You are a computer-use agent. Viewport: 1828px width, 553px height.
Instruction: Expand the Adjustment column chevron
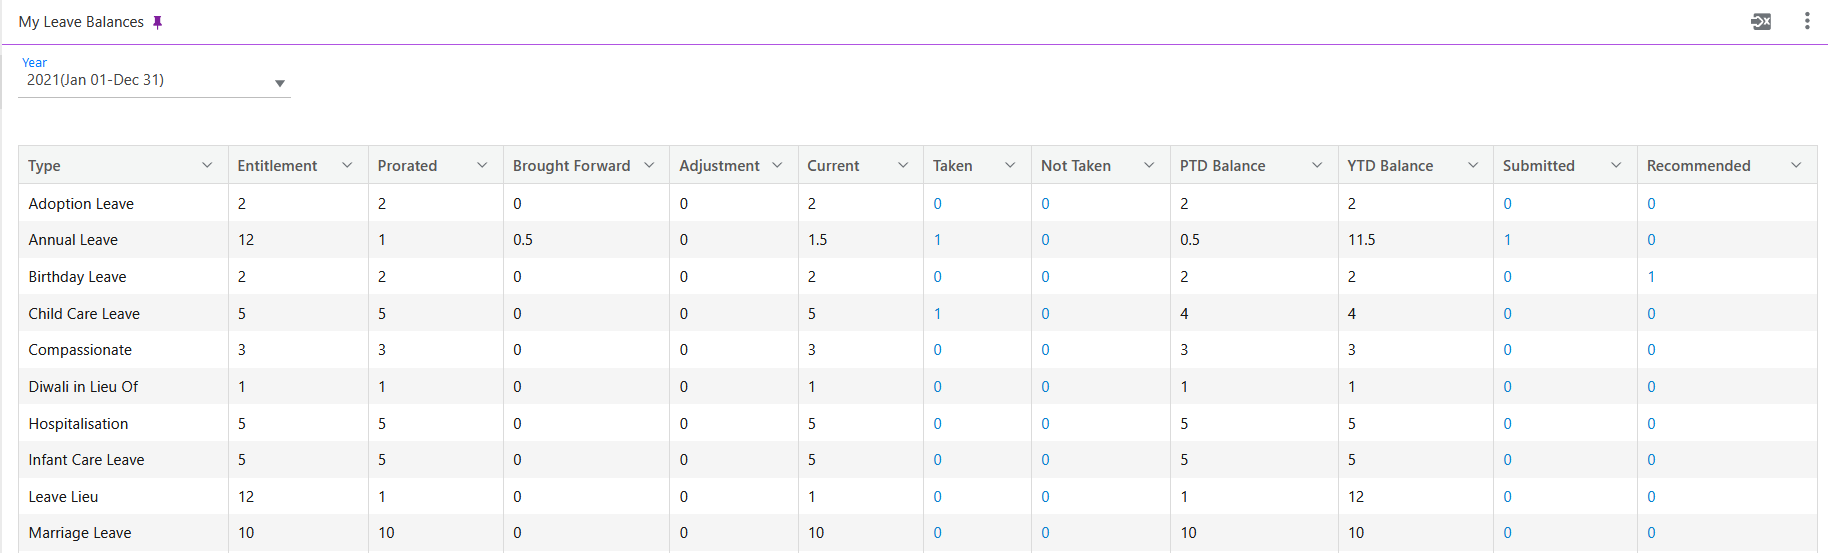[x=777, y=165]
